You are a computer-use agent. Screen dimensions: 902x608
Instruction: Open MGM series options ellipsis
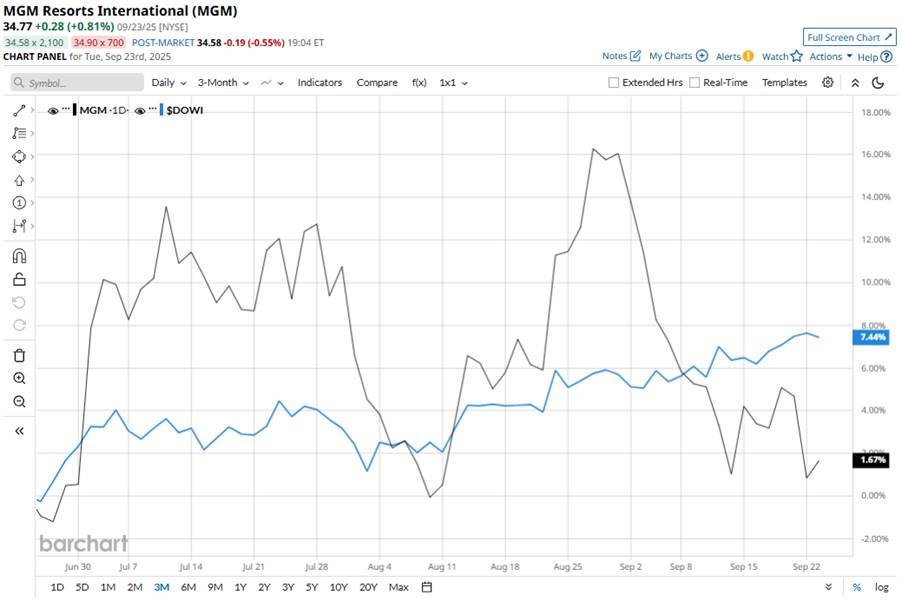point(66,109)
